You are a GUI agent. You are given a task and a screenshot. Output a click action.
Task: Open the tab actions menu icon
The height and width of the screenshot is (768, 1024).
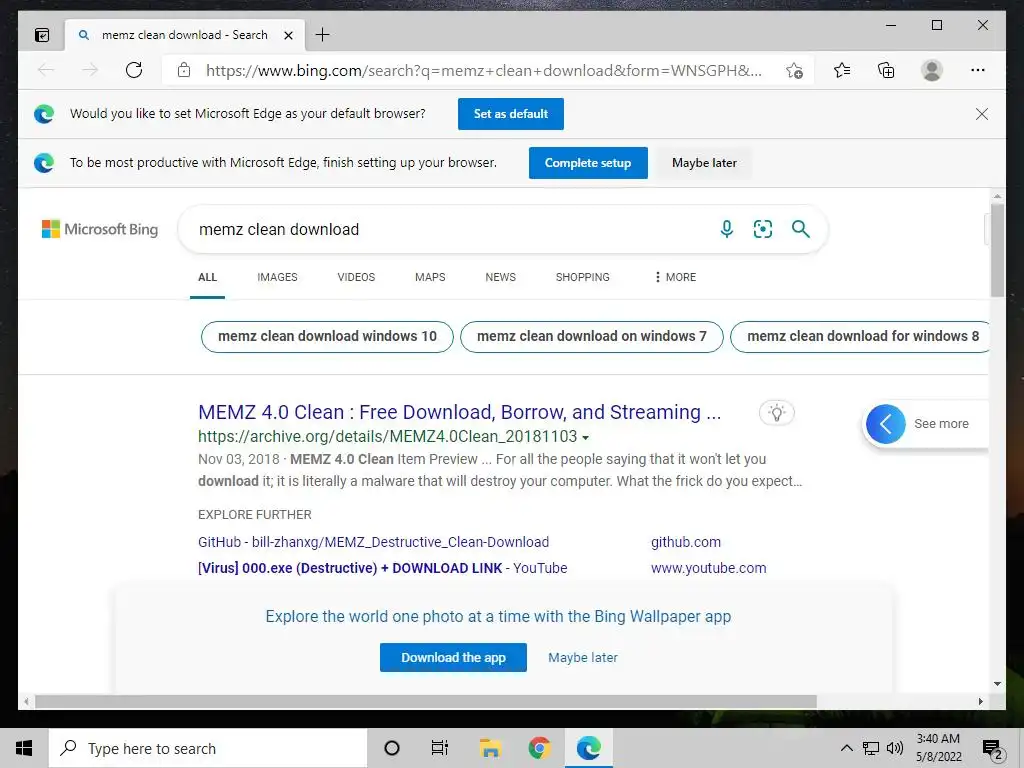[x=42, y=35]
